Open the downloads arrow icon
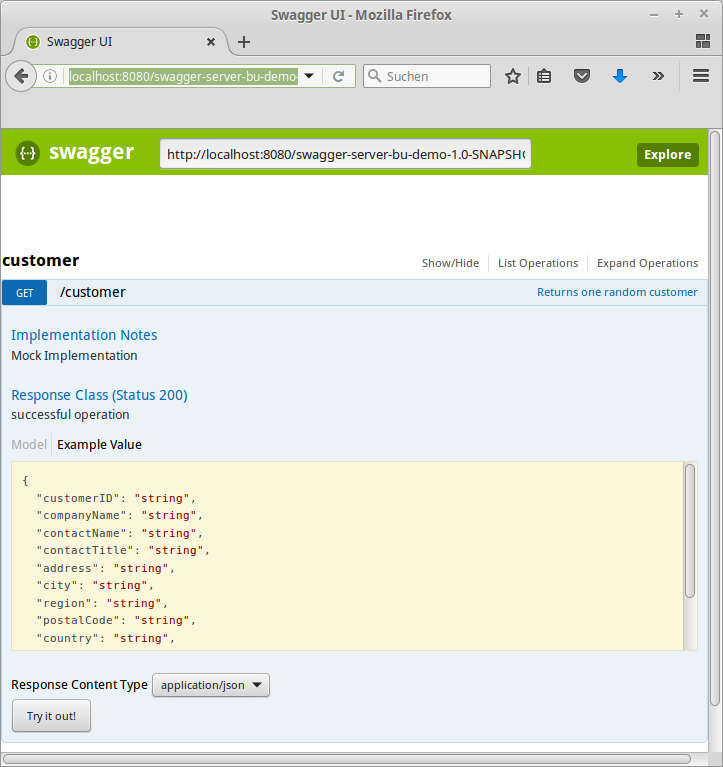This screenshot has width=723, height=767. [620, 76]
